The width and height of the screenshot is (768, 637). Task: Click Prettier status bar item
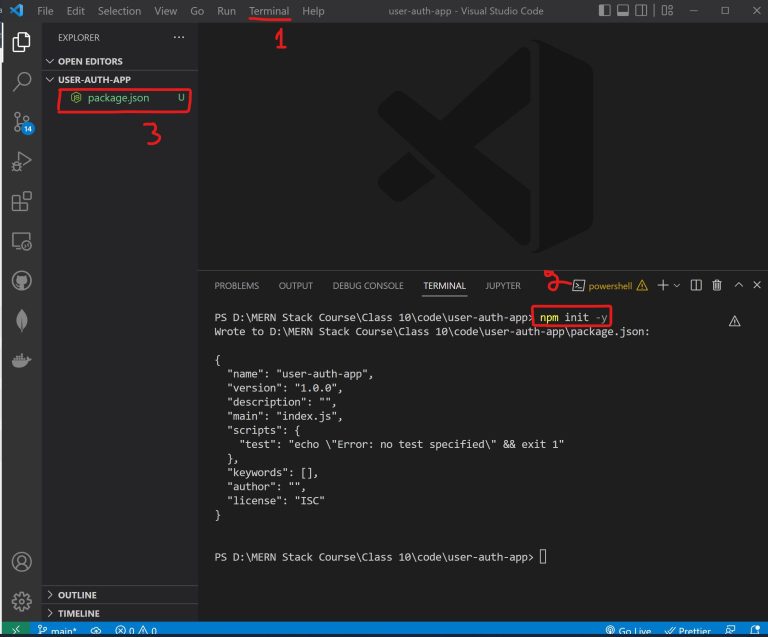pyautogui.click(x=688, y=631)
